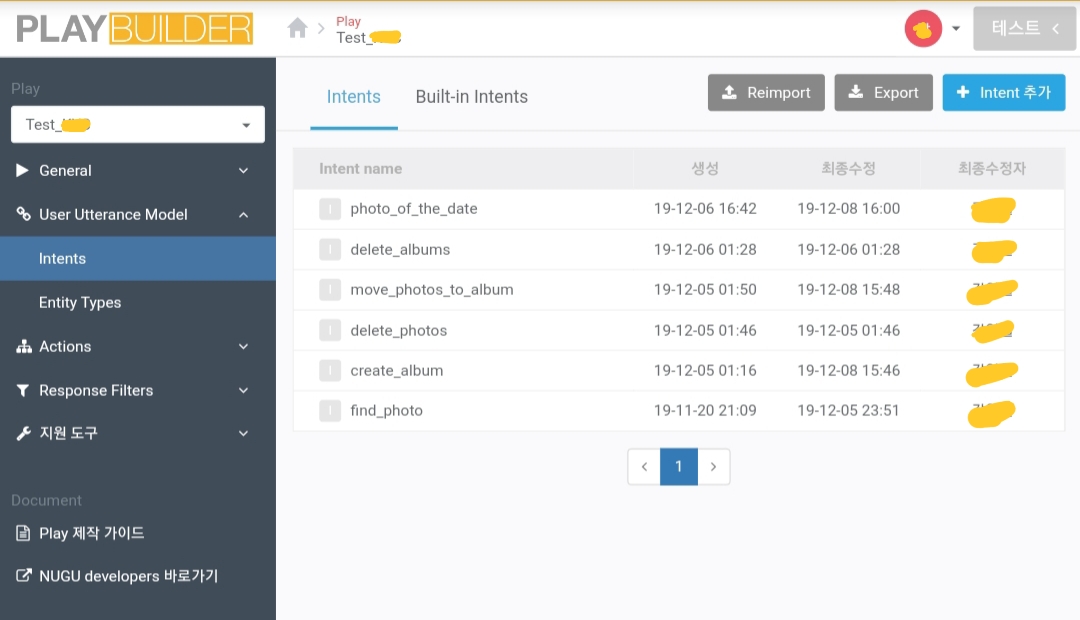Open the Play 제작 가이드 link
Screen dimensions: 1080x620
tap(92, 533)
